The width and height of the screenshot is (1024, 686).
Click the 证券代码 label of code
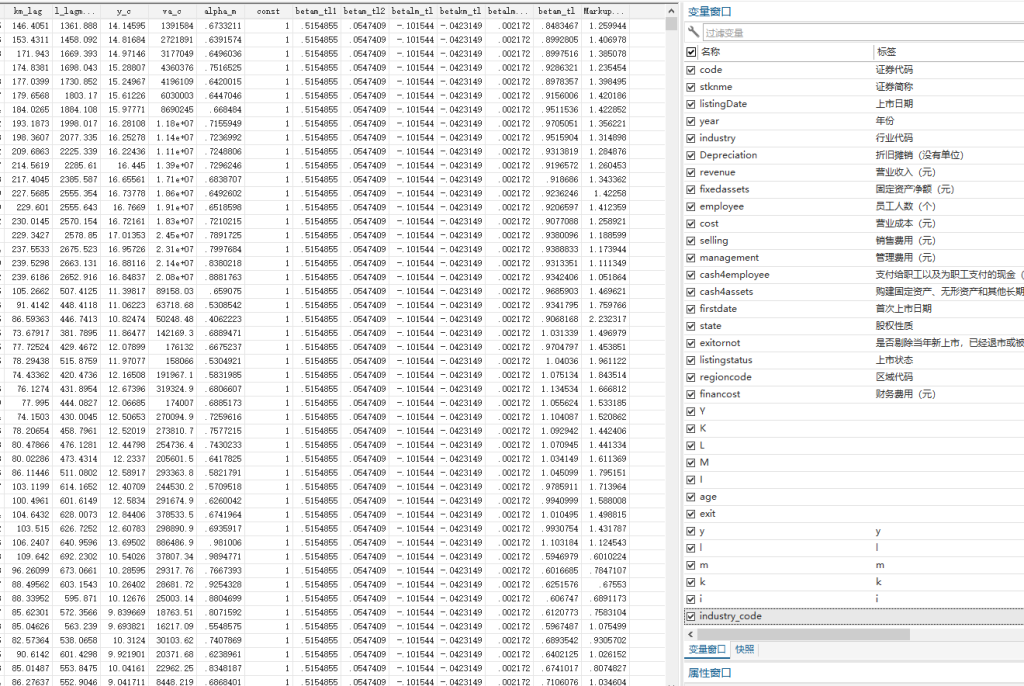point(894,69)
